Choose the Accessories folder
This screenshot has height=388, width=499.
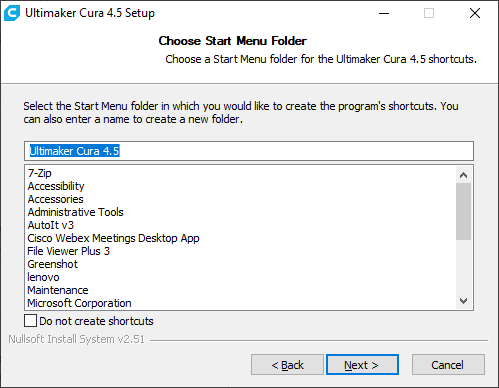[x=56, y=199]
